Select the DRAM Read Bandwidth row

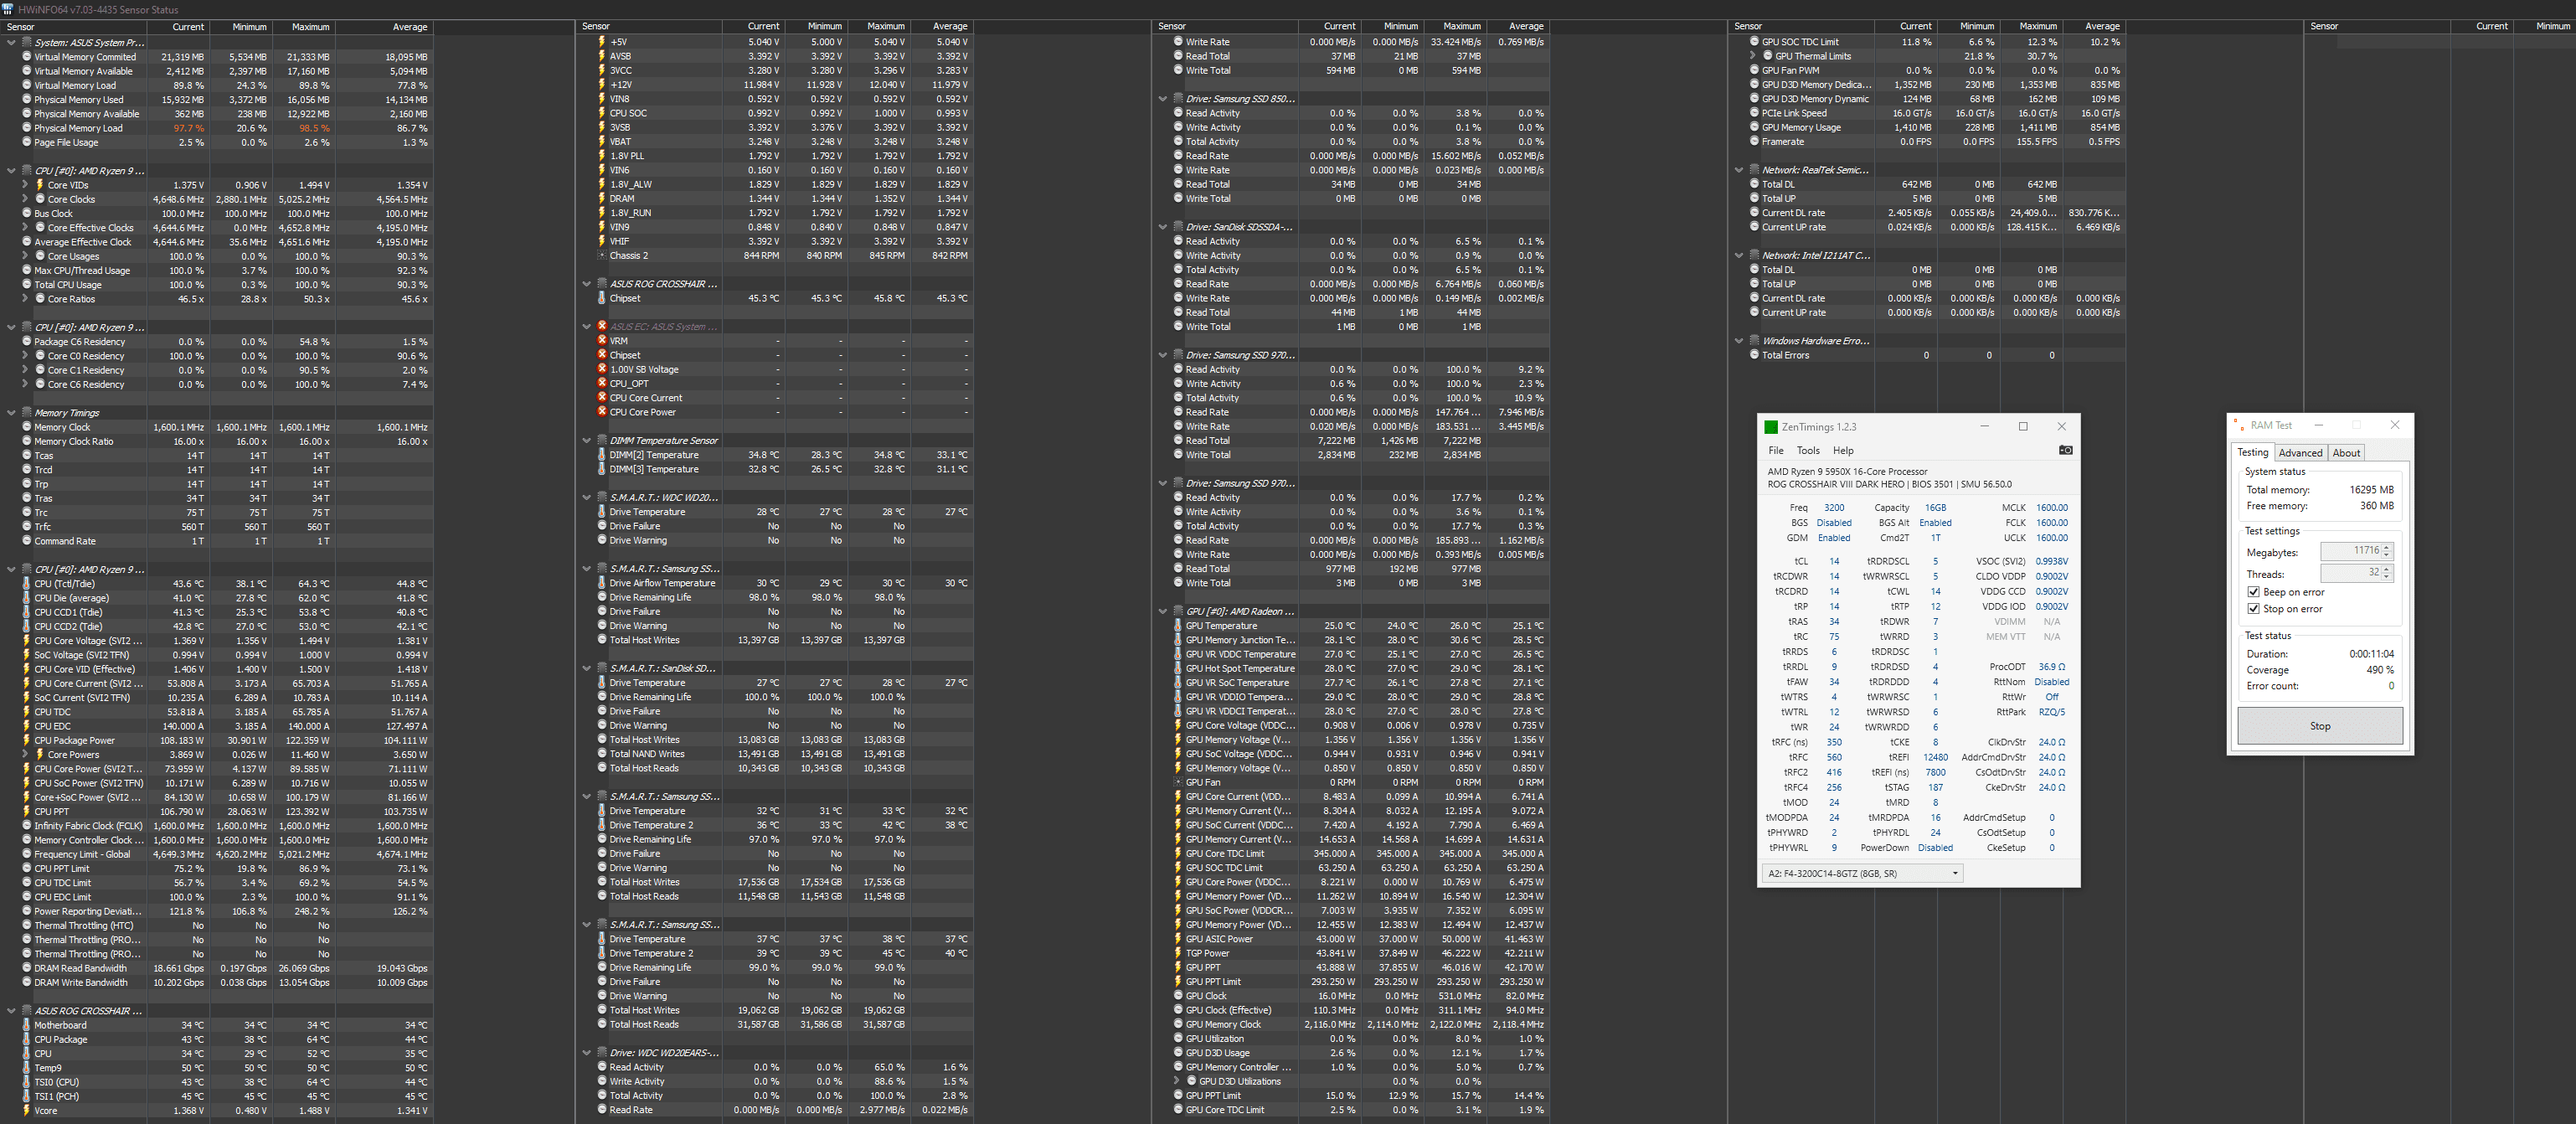tap(217, 968)
